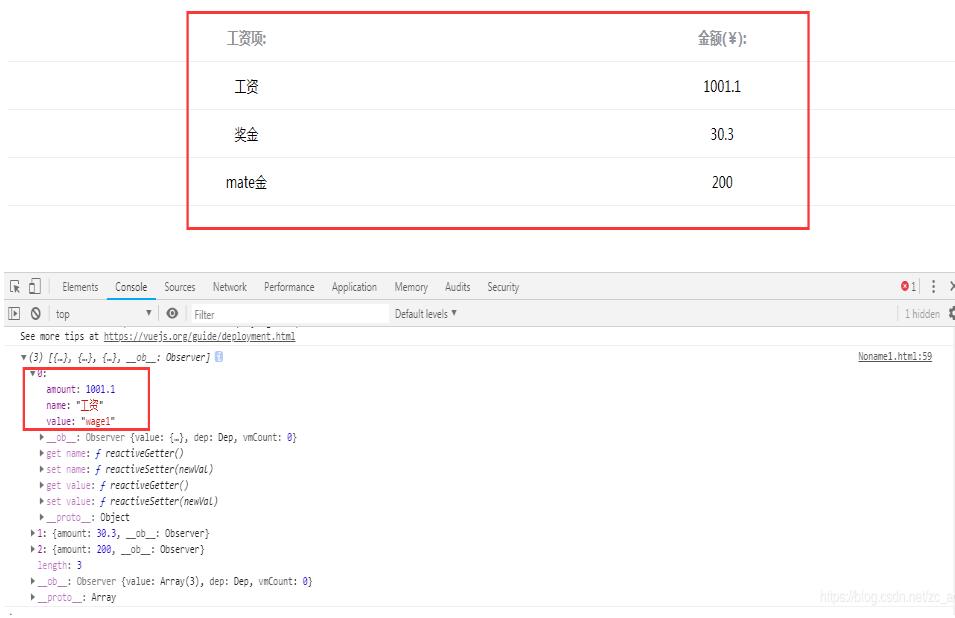The image size is (955, 618).
Task: Click the 1001.1 amount cell
Action: pyautogui.click(x=722, y=86)
